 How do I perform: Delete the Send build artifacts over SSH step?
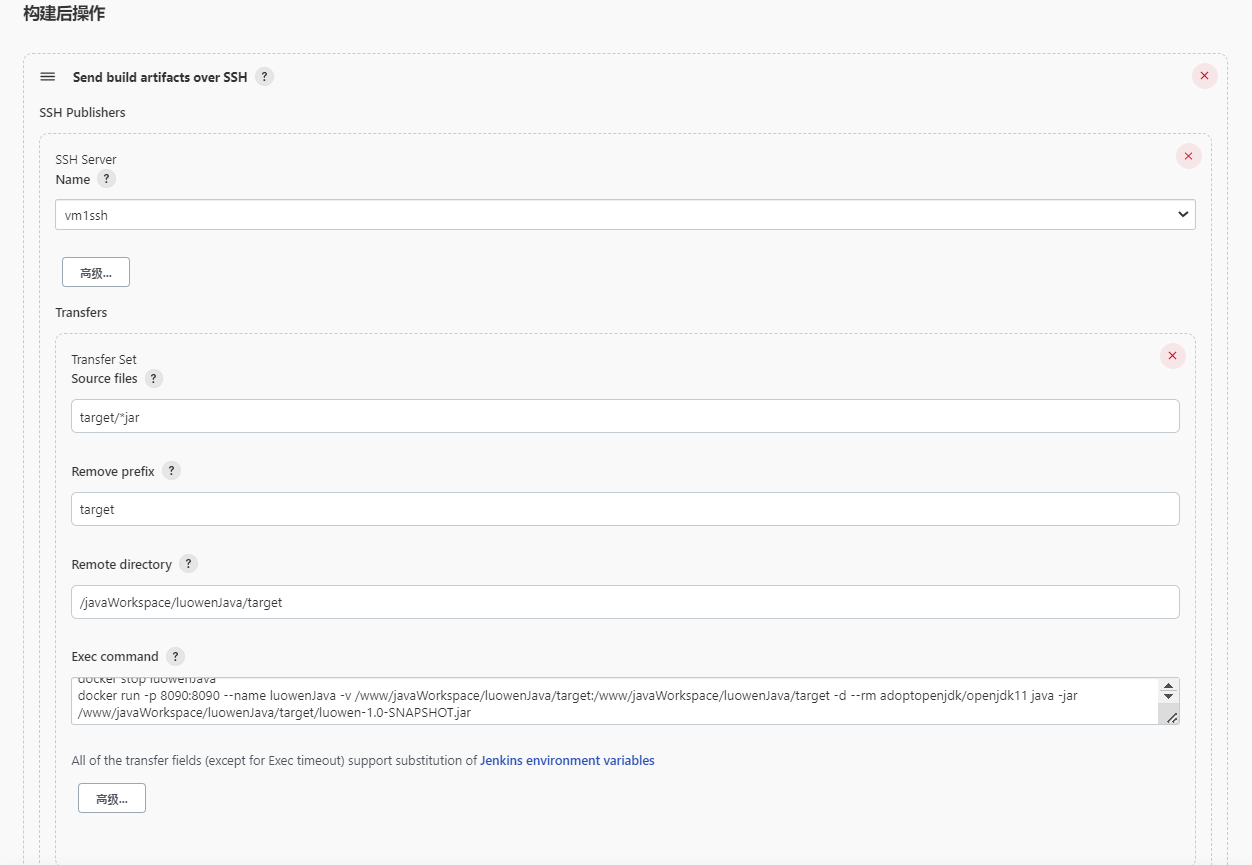point(1204,76)
